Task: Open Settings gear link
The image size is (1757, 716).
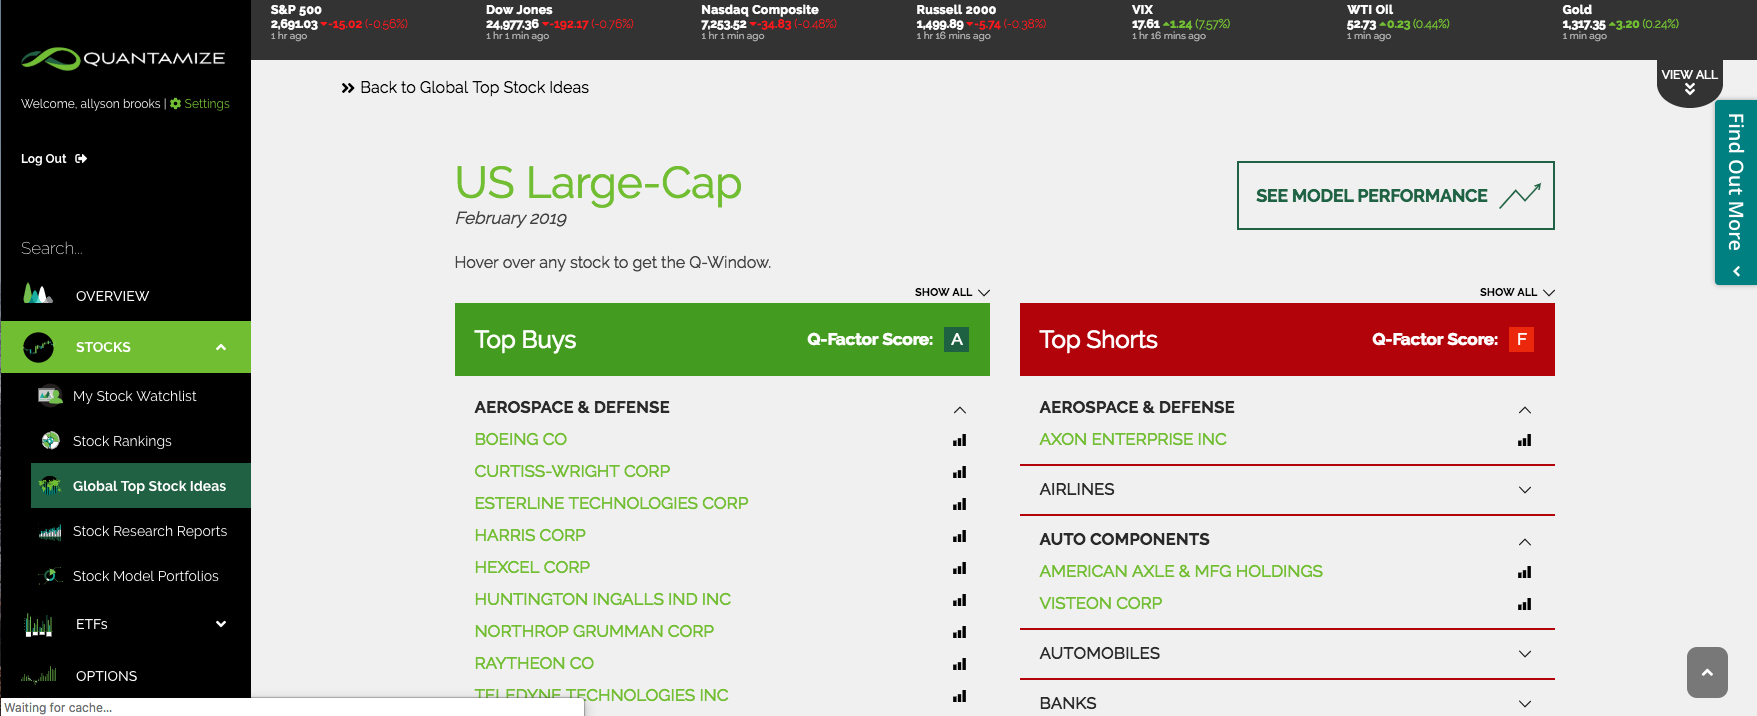Action: pyautogui.click(x=200, y=104)
